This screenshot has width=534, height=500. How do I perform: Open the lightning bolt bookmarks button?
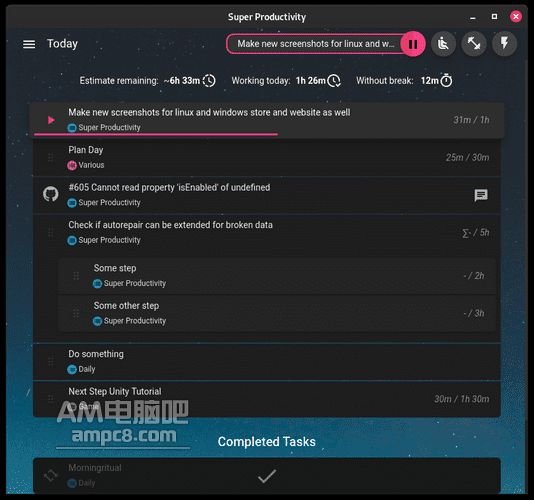(x=504, y=44)
